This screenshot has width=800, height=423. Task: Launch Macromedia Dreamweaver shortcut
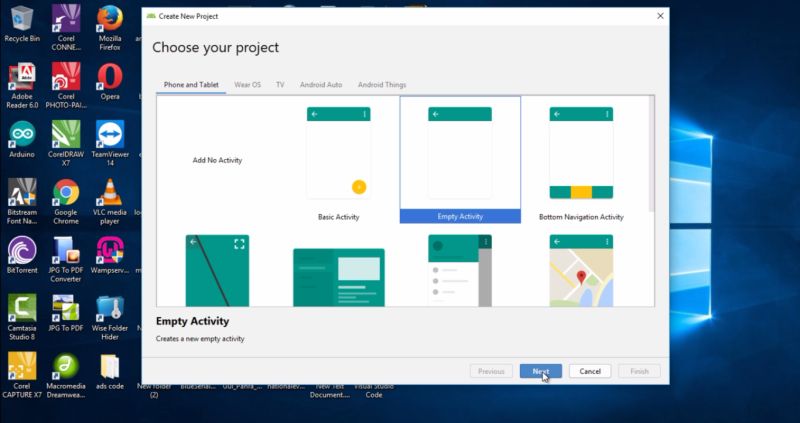66,375
